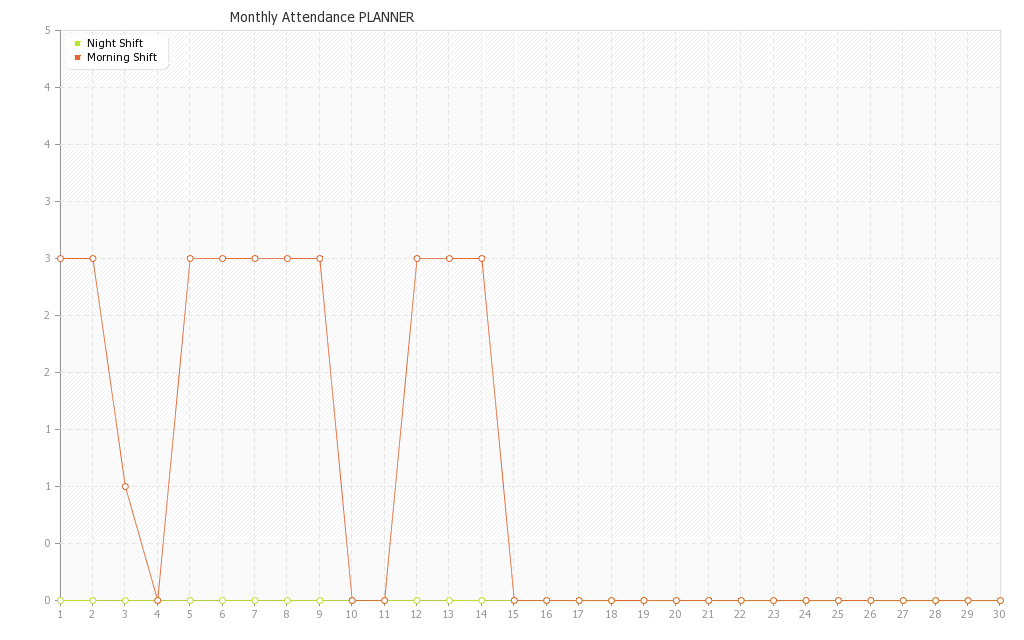Click Morning Shift point at day 5
Image resolution: width=1024 pixels, height=640 pixels.
[190, 258]
